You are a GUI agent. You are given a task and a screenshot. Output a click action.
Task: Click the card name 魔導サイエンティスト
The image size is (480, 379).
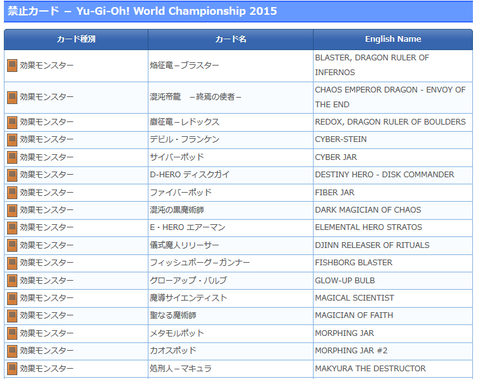pyautogui.click(x=188, y=298)
